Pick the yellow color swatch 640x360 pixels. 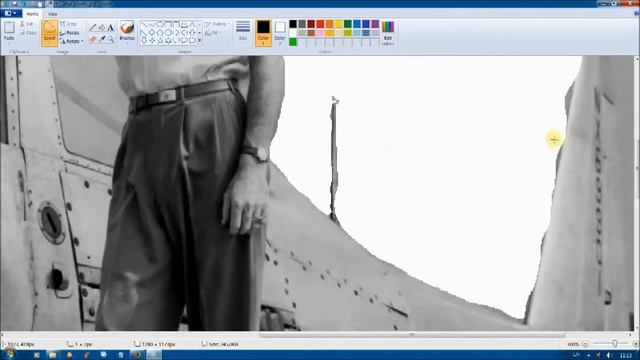[338, 24]
